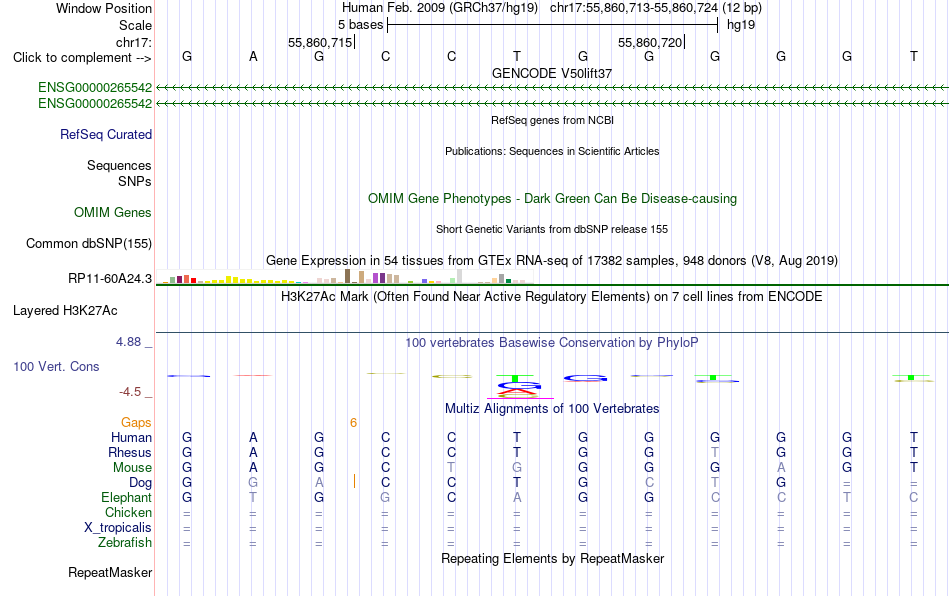Click 'Publications: Sequences in Scientific Articles' title
Image resolution: width=950 pixels, height=596 pixels.
pos(552,151)
